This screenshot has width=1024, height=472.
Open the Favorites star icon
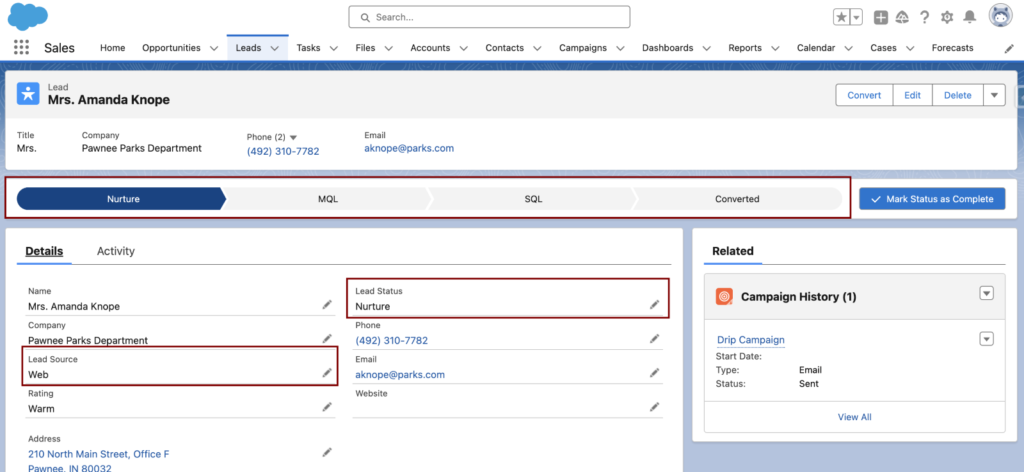pyautogui.click(x=842, y=18)
